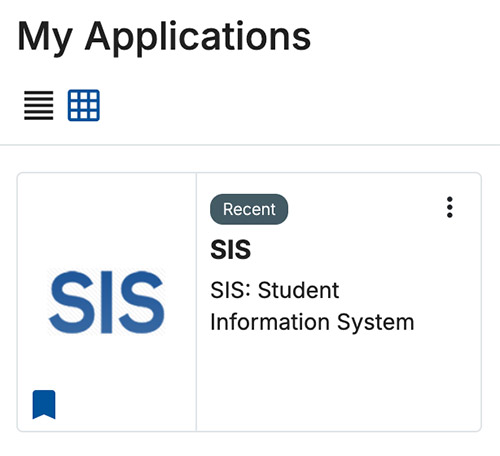Select the SIS: Student Information System description
Viewport: 500px width, 456px height.
coord(312,306)
